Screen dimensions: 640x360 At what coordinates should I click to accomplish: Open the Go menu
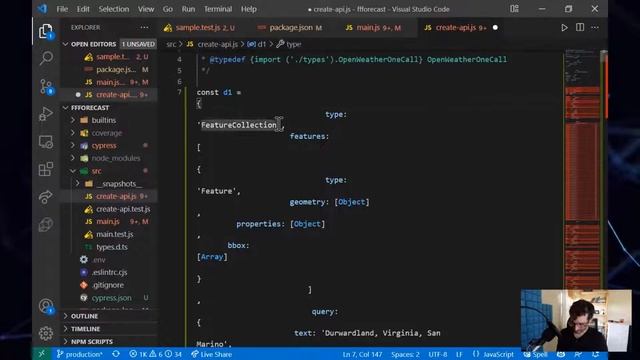168,9
